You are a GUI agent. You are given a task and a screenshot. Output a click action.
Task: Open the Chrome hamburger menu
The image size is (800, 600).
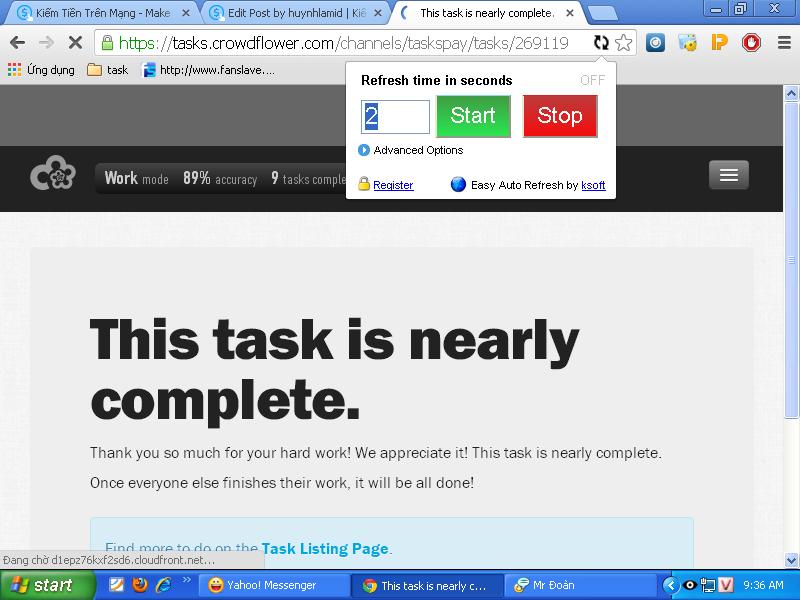pyautogui.click(x=784, y=43)
